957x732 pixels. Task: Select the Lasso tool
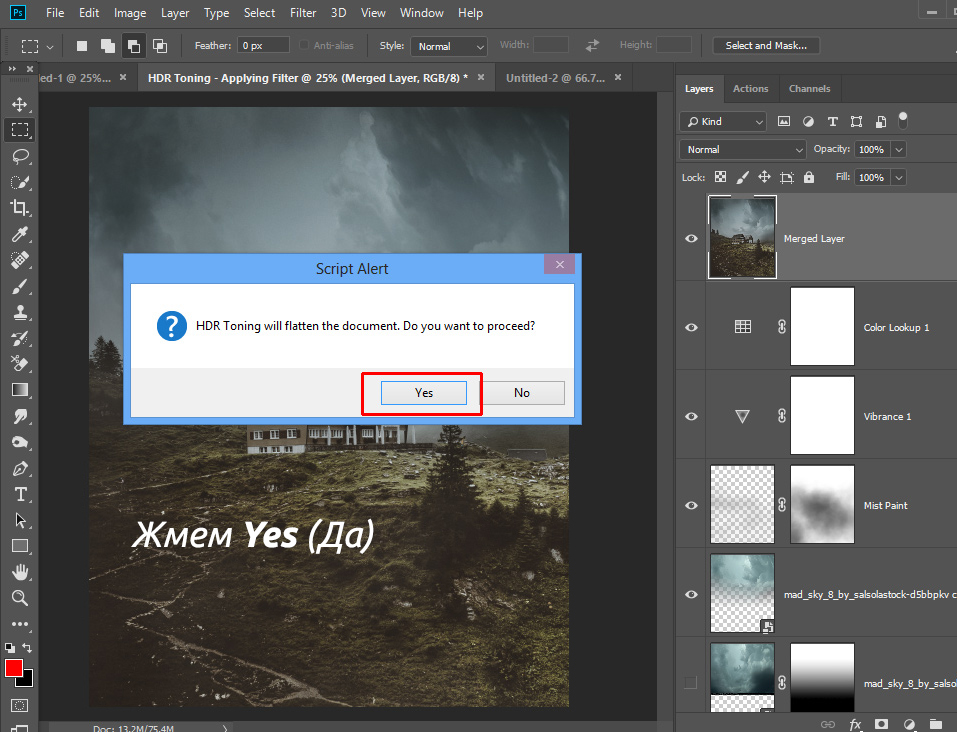(x=20, y=156)
